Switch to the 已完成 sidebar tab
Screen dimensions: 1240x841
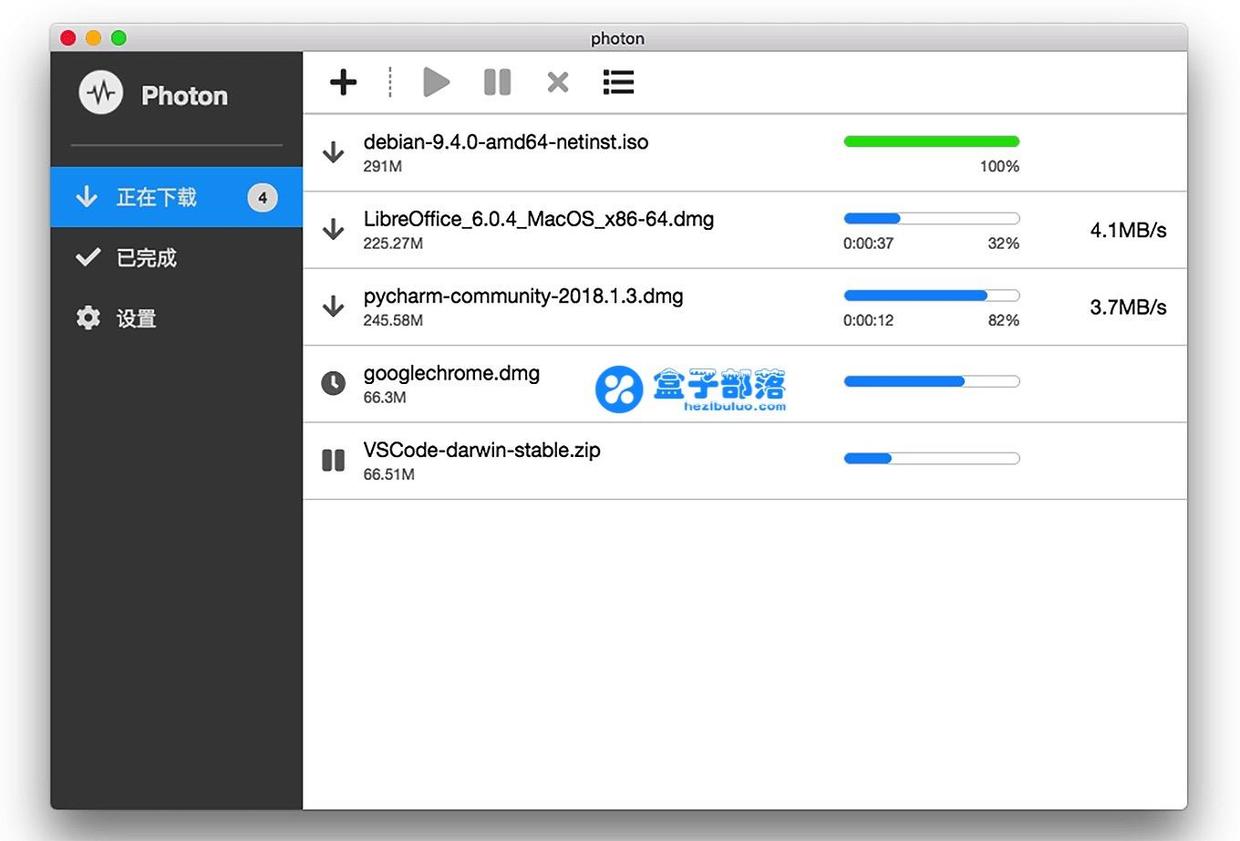coord(146,258)
